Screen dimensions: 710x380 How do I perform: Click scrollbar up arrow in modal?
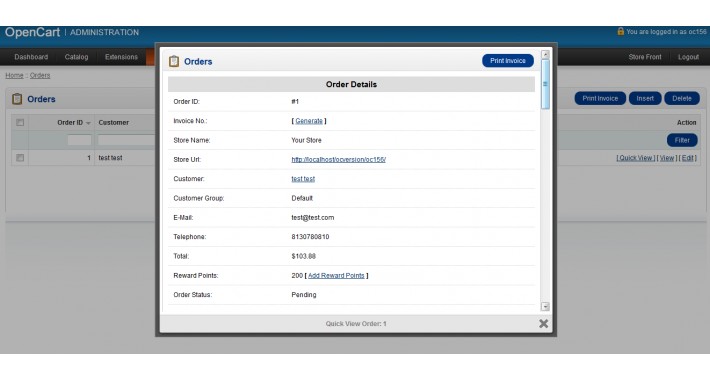click(x=545, y=54)
